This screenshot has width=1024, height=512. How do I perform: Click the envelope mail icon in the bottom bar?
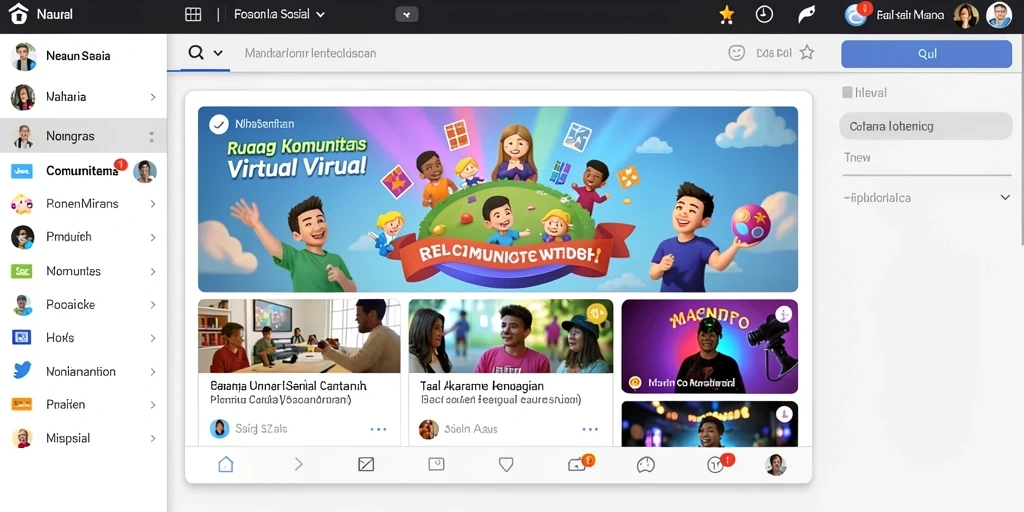[x=366, y=464]
